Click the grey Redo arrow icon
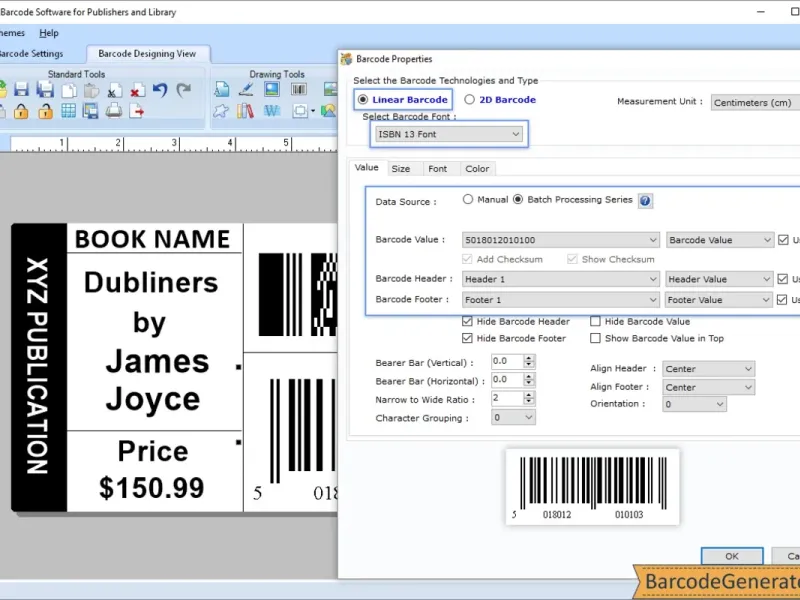Image resolution: width=800 pixels, height=600 pixels. click(184, 90)
